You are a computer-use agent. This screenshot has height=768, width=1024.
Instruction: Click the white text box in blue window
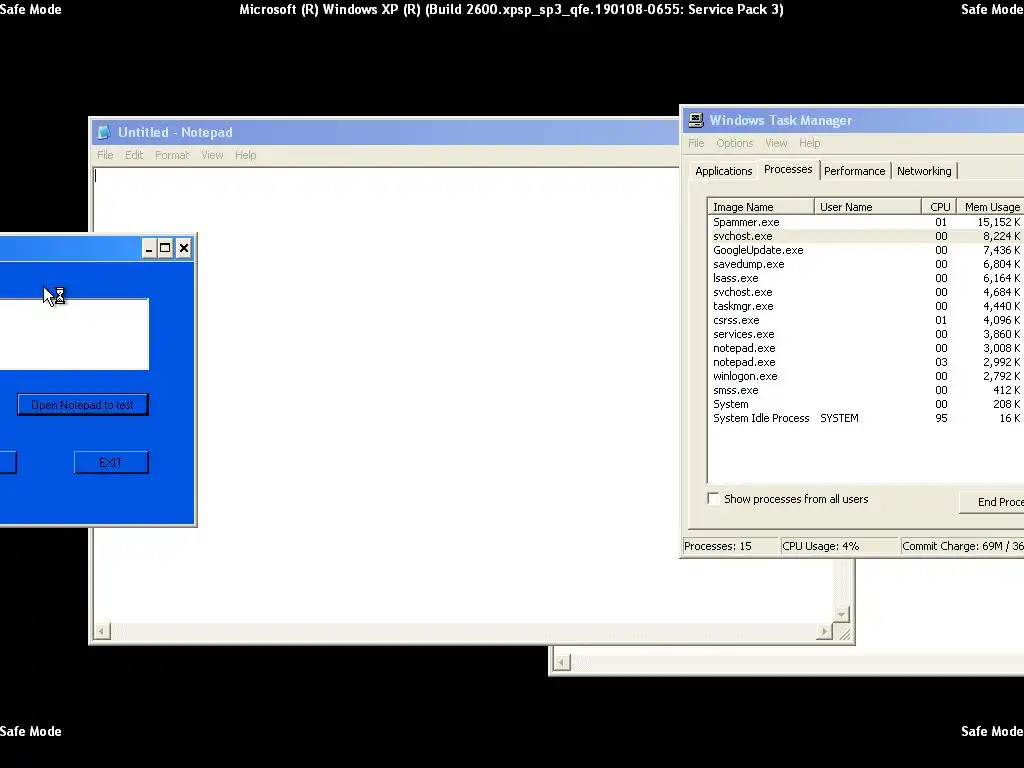tap(74, 334)
